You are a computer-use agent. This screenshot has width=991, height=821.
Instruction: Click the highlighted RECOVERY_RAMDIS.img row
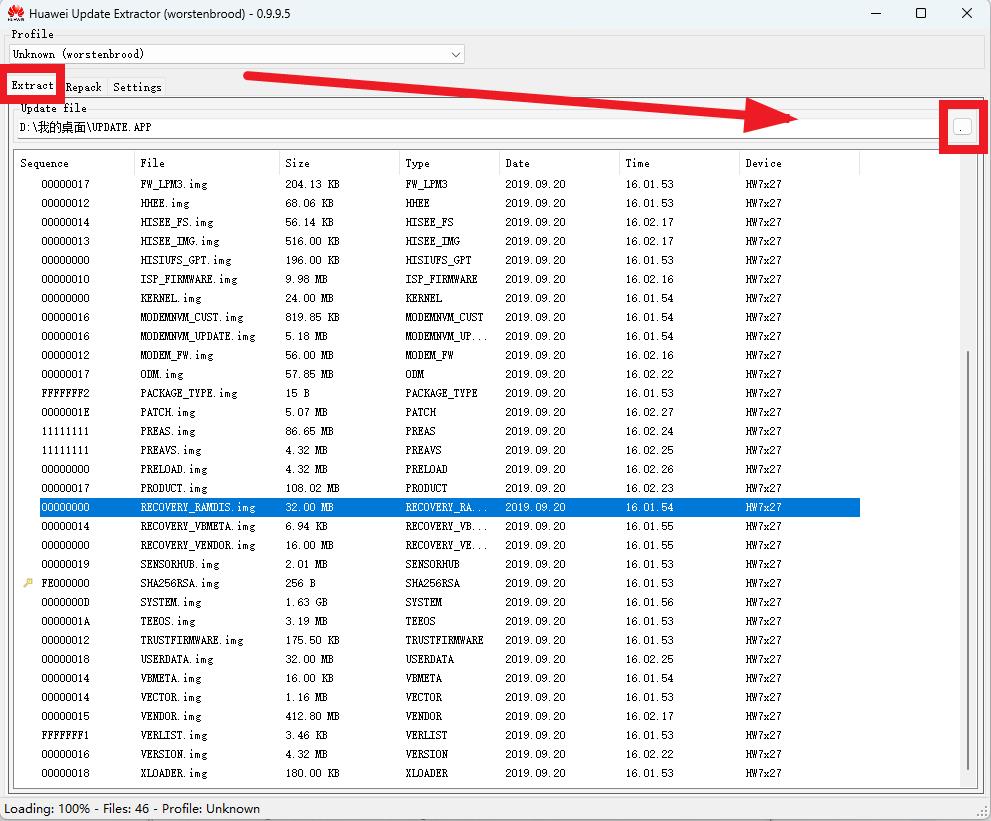coord(449,507)
